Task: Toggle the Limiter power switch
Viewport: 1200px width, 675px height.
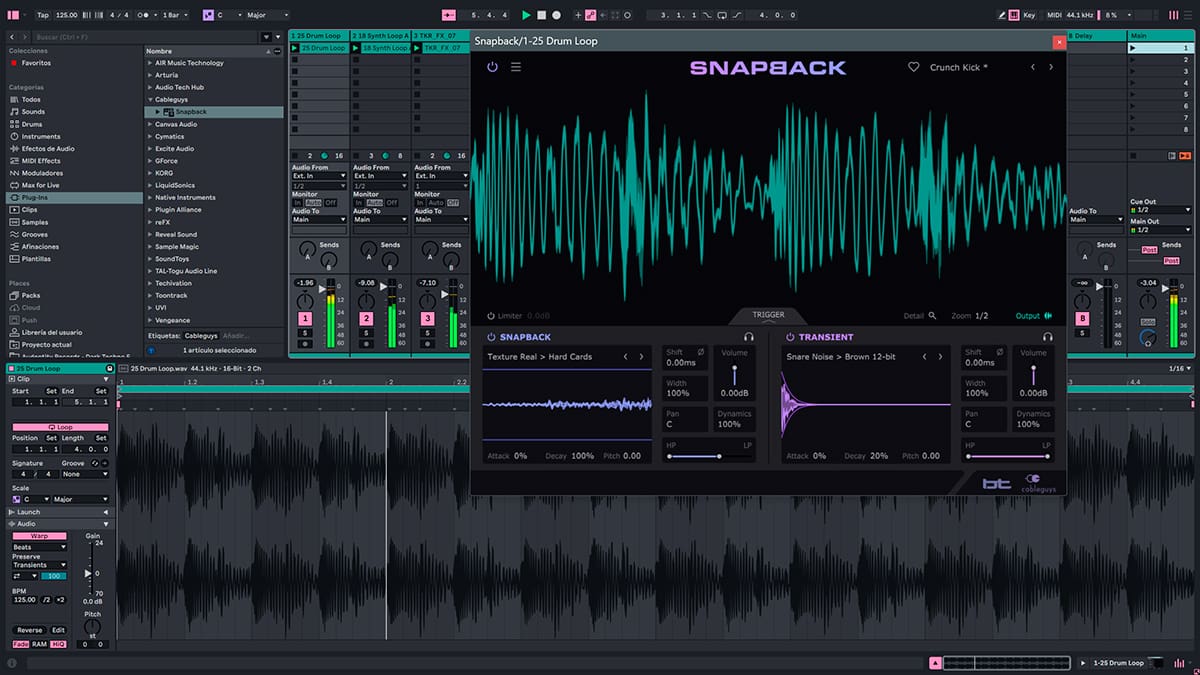Action: click(x=490, y=315)
